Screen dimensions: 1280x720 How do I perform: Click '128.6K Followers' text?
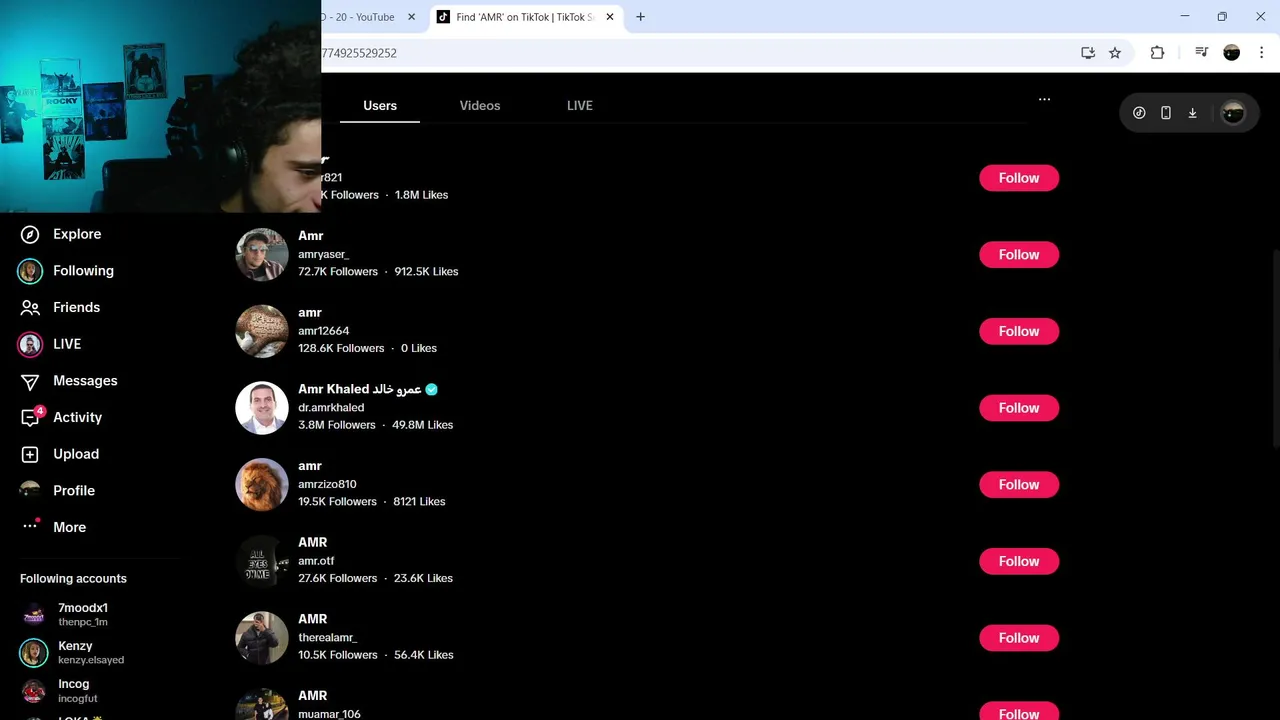pos(341,348)
